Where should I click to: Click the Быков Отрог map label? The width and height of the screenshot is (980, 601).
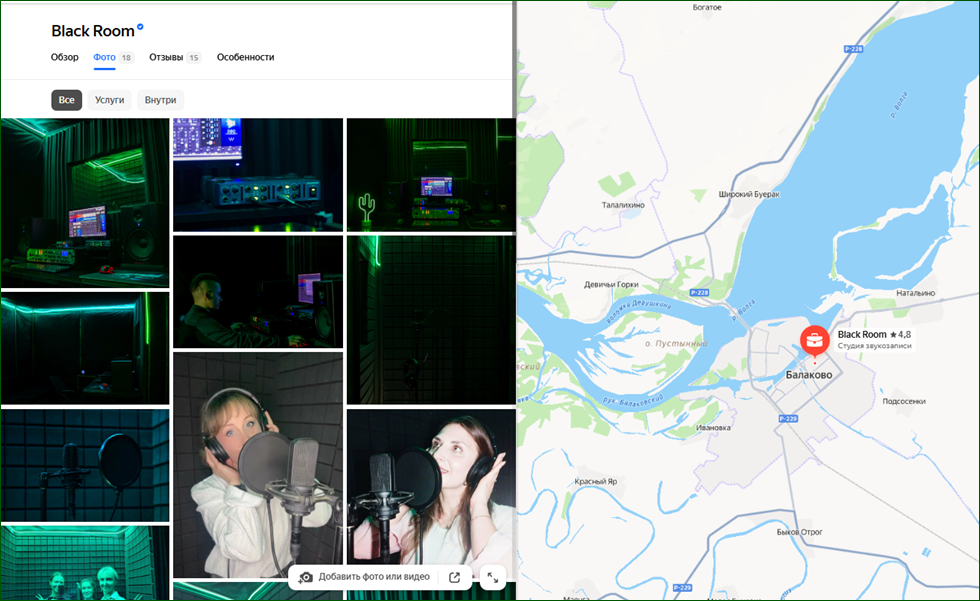click(799, 532)
